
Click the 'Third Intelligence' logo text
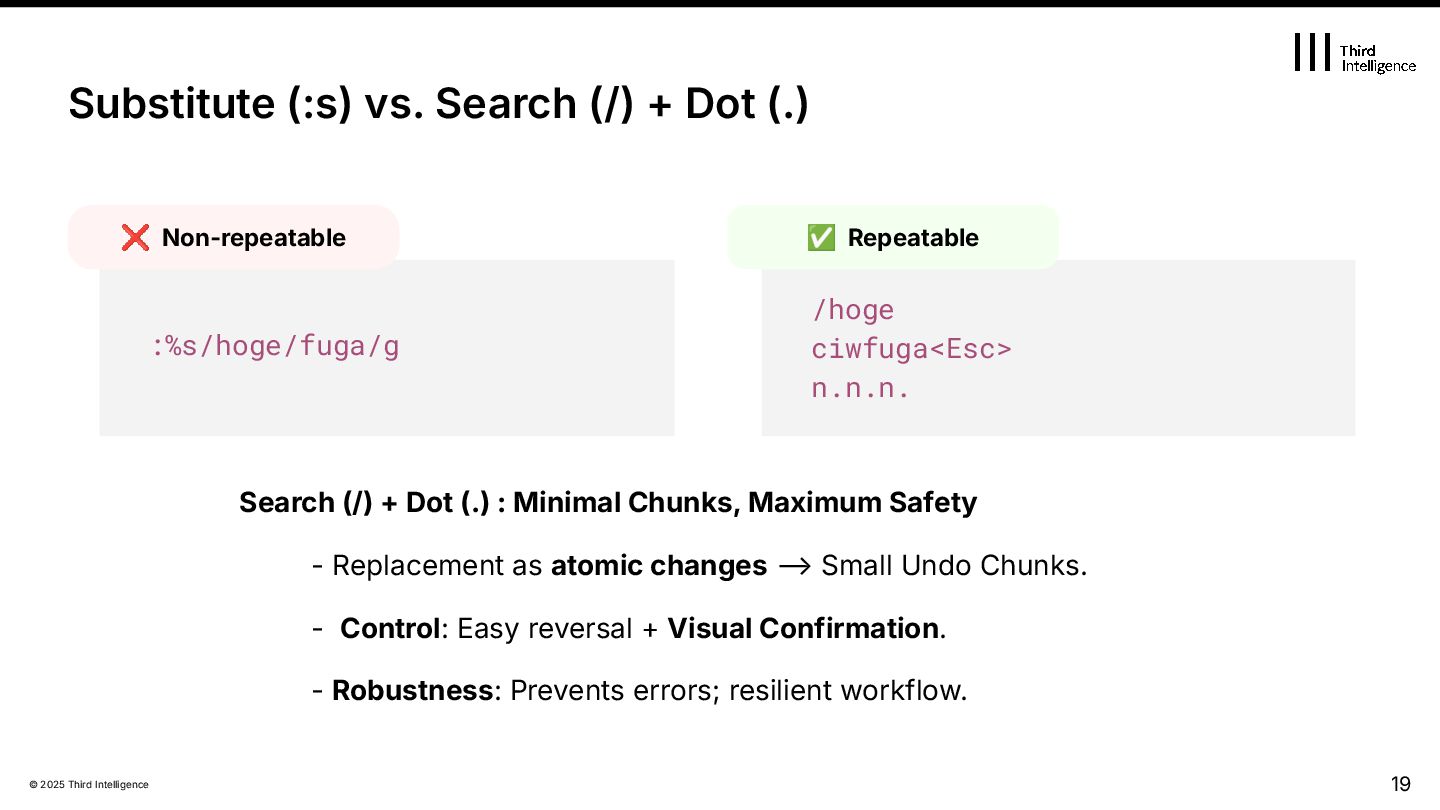[x=1377, y=58]
